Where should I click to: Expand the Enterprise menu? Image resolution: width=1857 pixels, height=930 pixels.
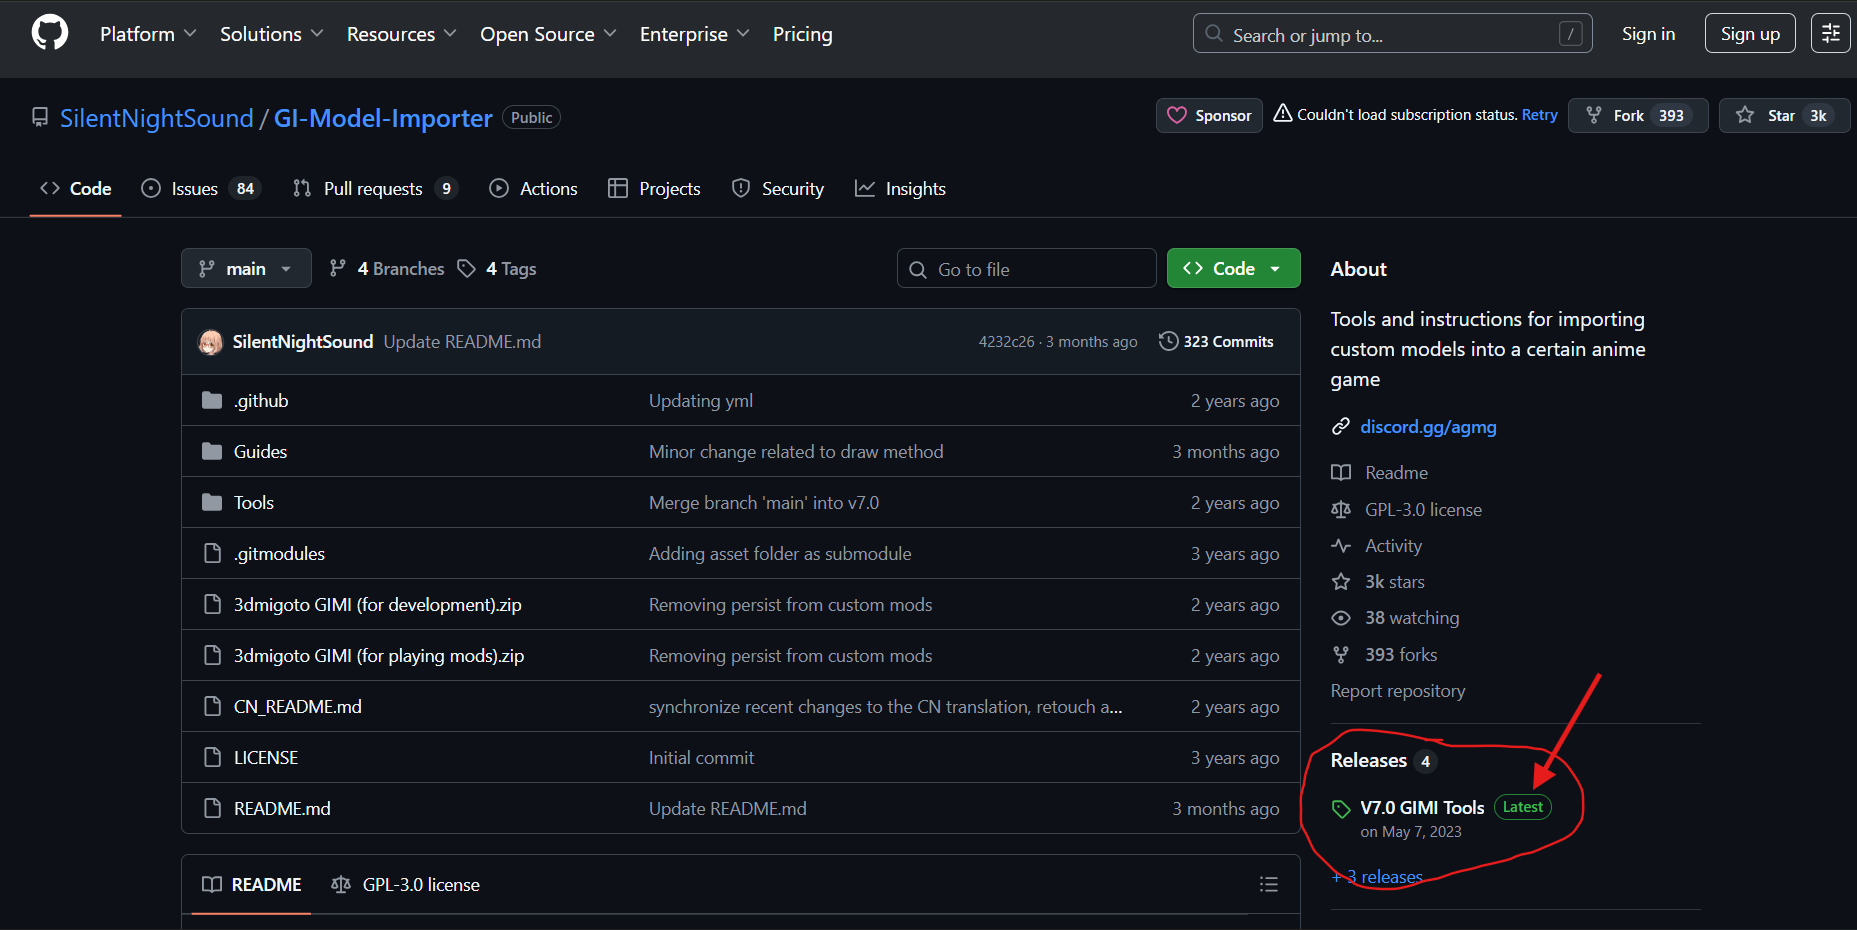point(695,34)
